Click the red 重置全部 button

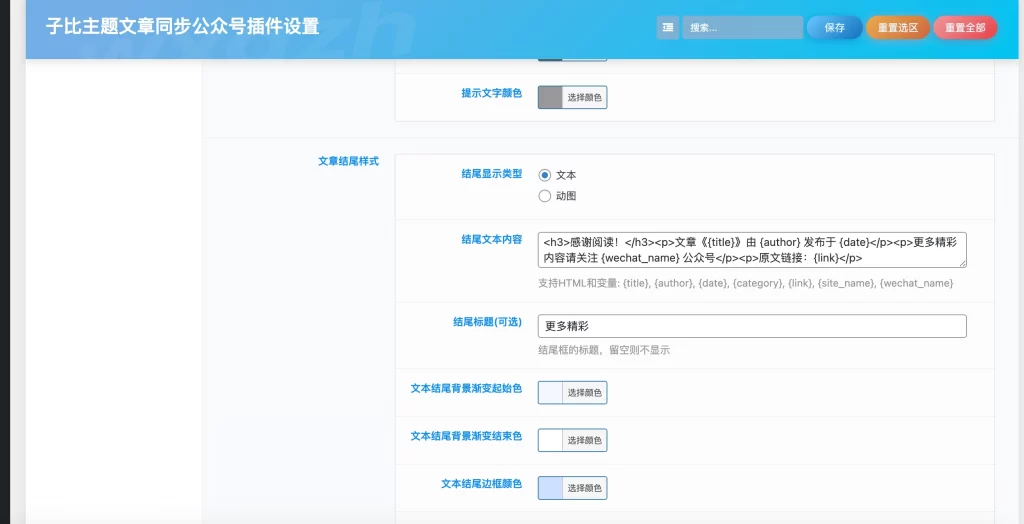click(x=965, y=28)
